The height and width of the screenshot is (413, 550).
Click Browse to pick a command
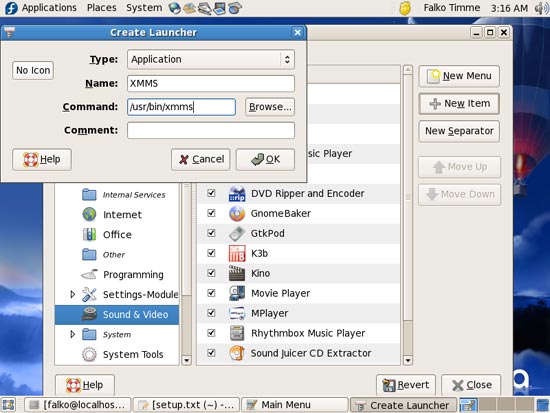(x=270, y=107)
